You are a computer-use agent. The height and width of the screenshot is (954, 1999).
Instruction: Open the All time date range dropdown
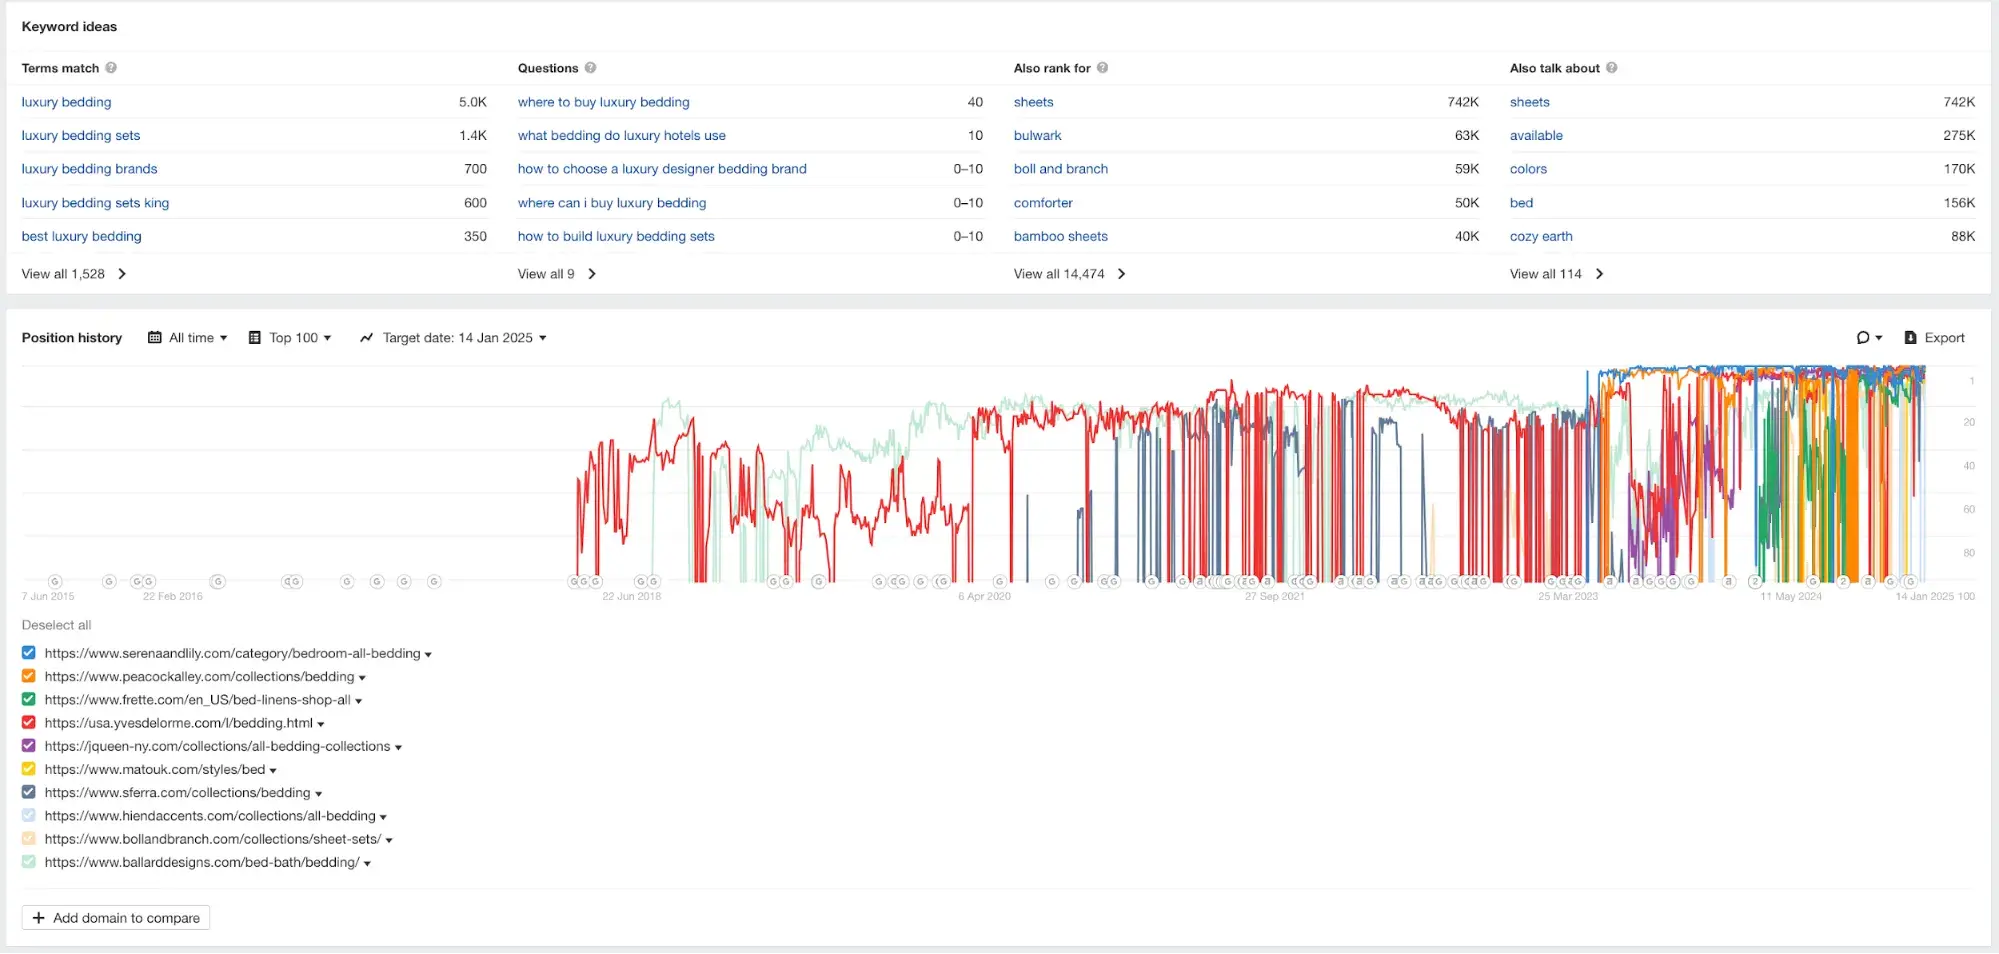(188, 338)
